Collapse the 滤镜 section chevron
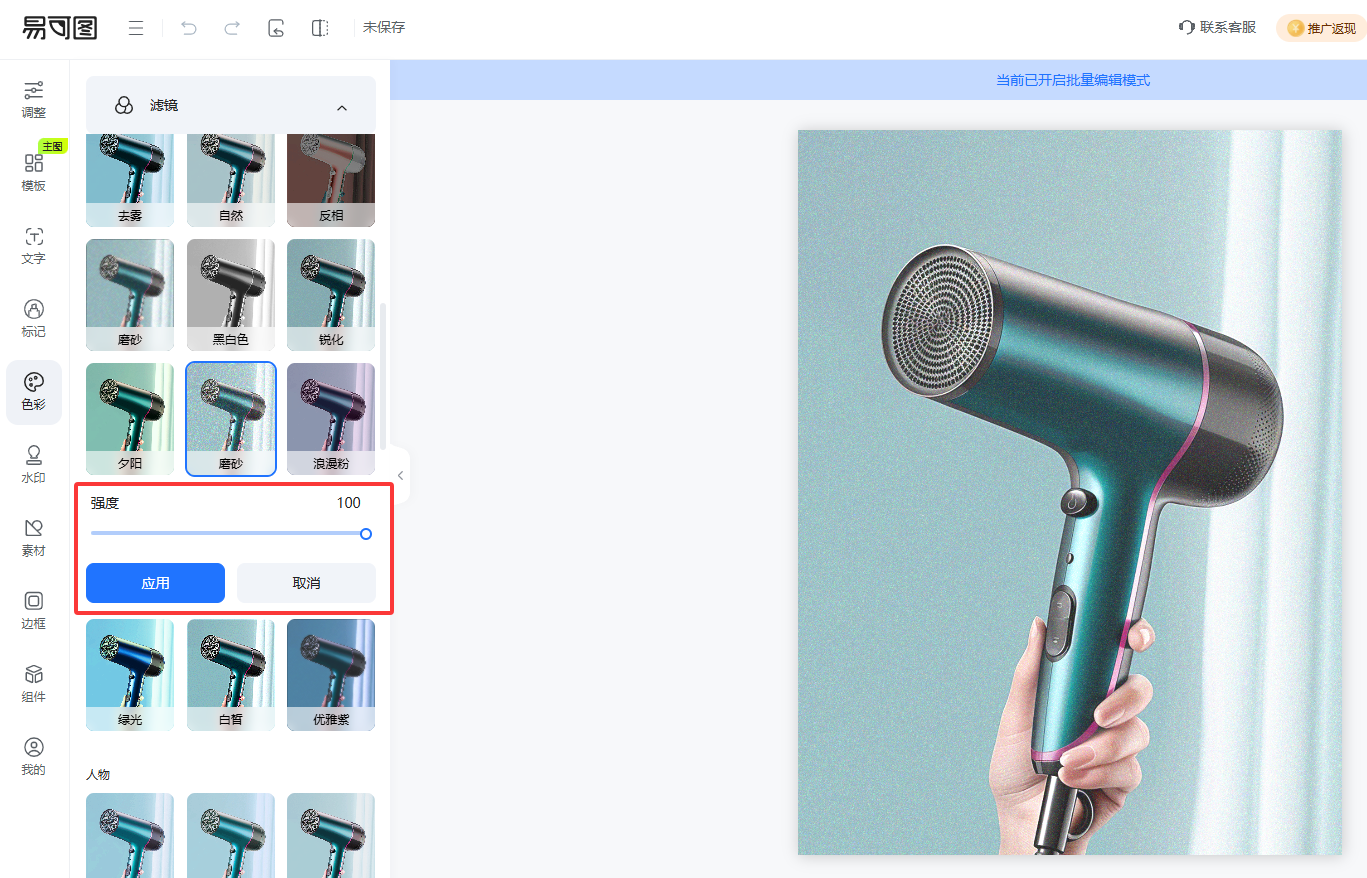Screen dimensions: 1367x878 [x=342, y=106]
